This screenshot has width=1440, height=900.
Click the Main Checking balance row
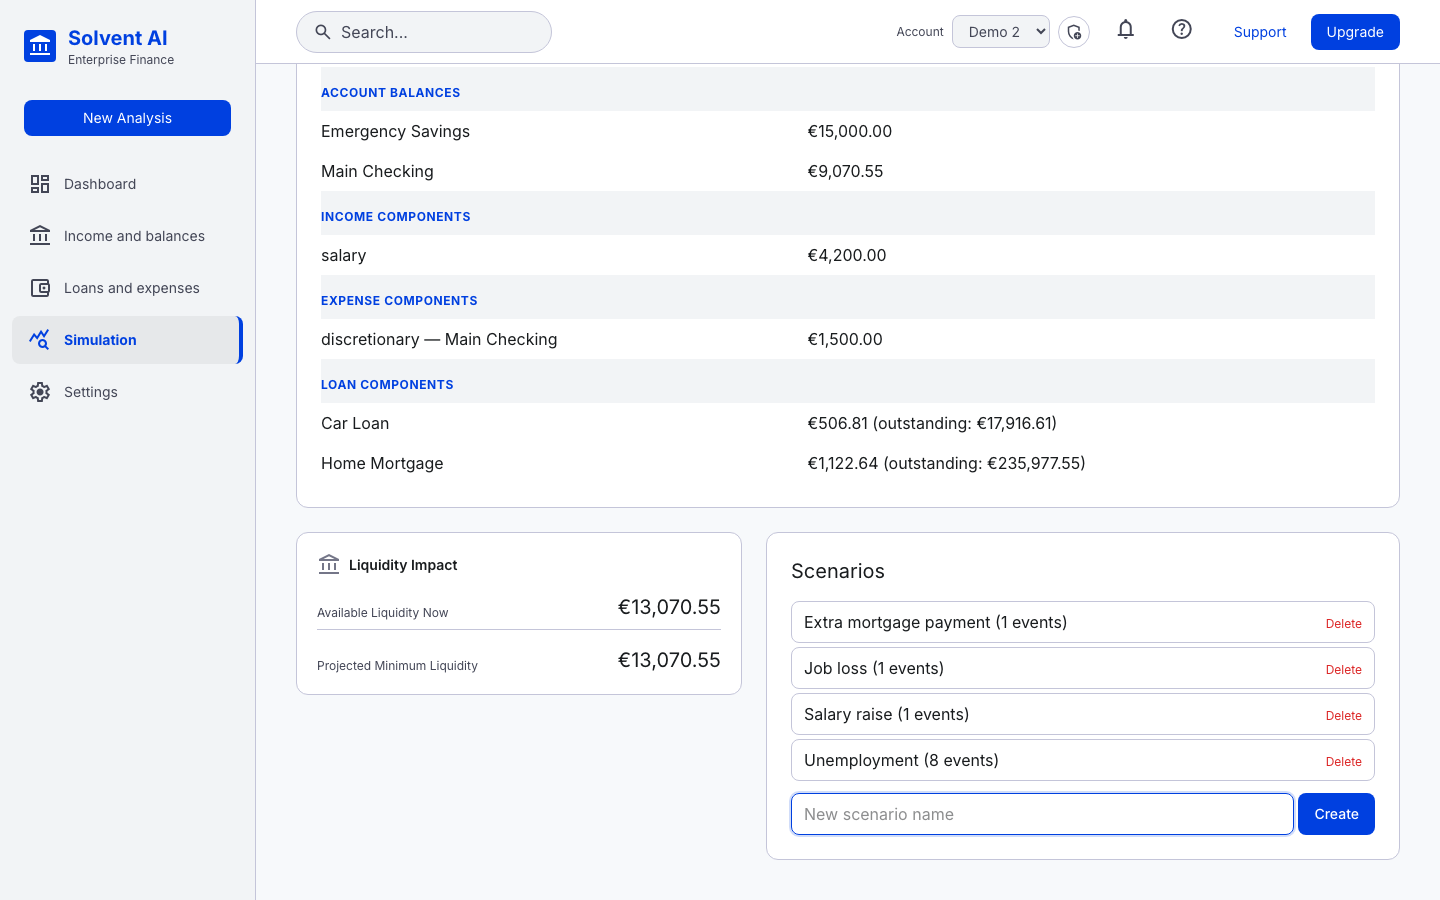coord(848,171)
